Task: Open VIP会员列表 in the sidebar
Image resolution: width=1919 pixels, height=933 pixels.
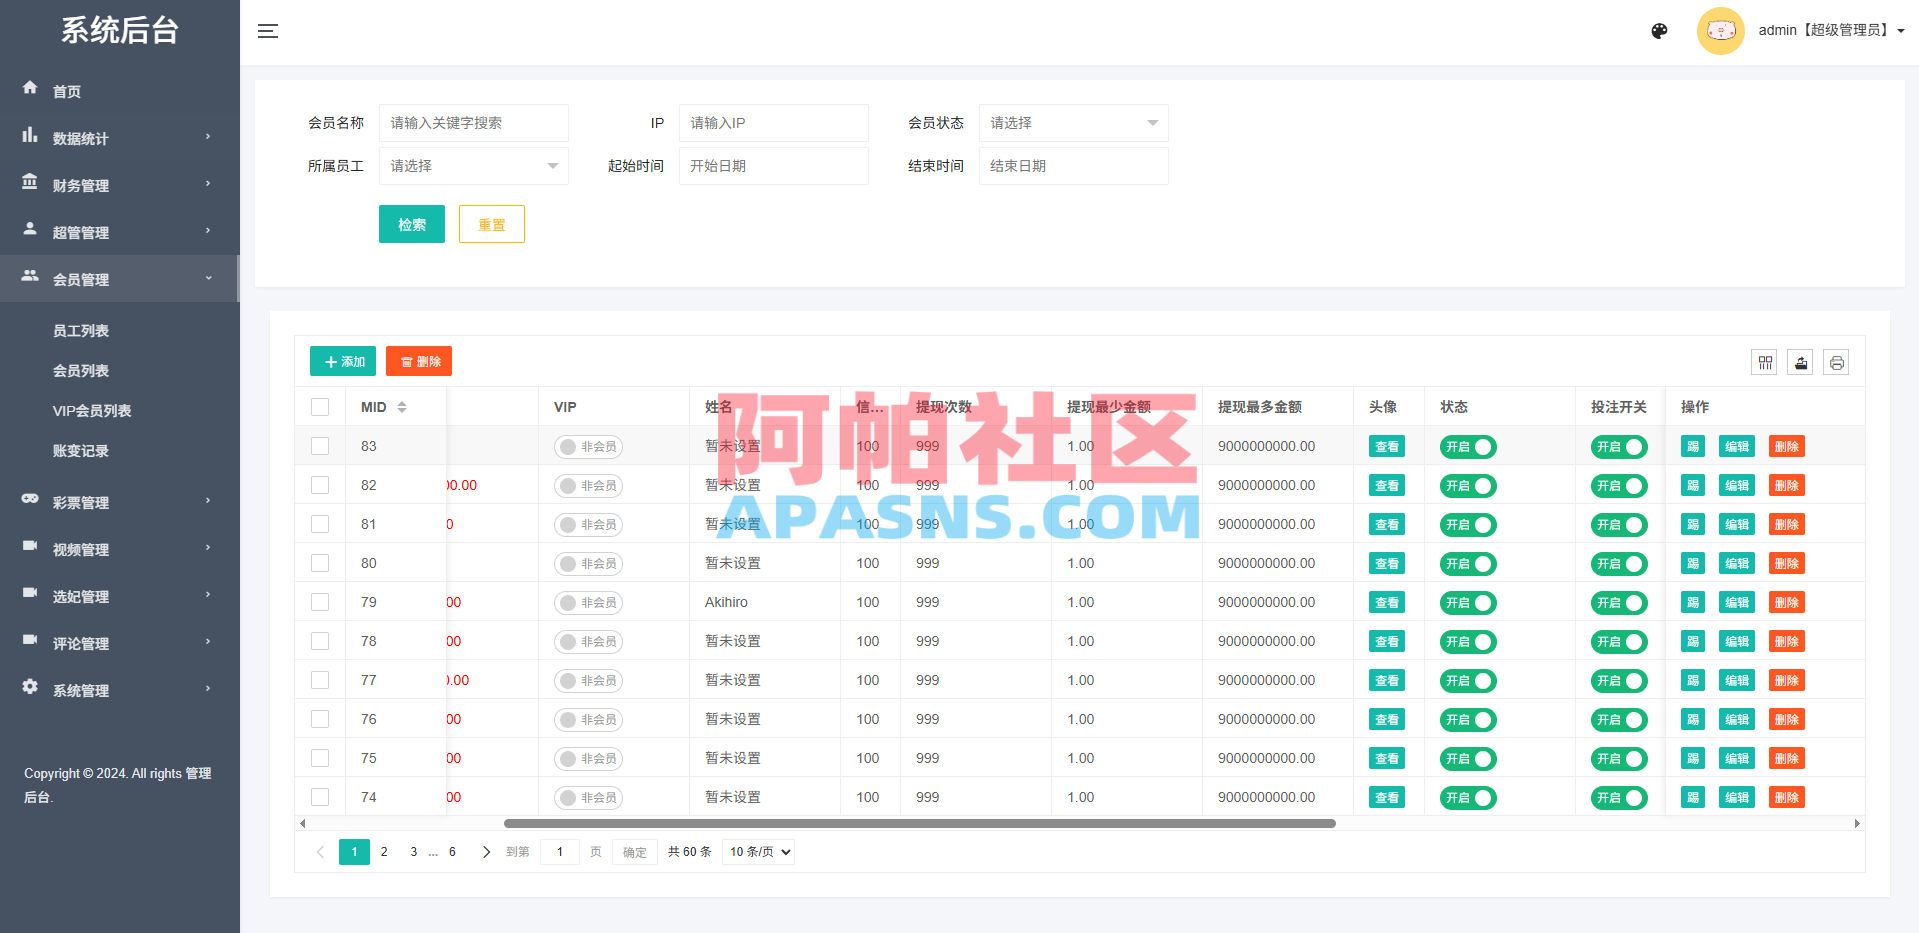Action: pos(92,411)
